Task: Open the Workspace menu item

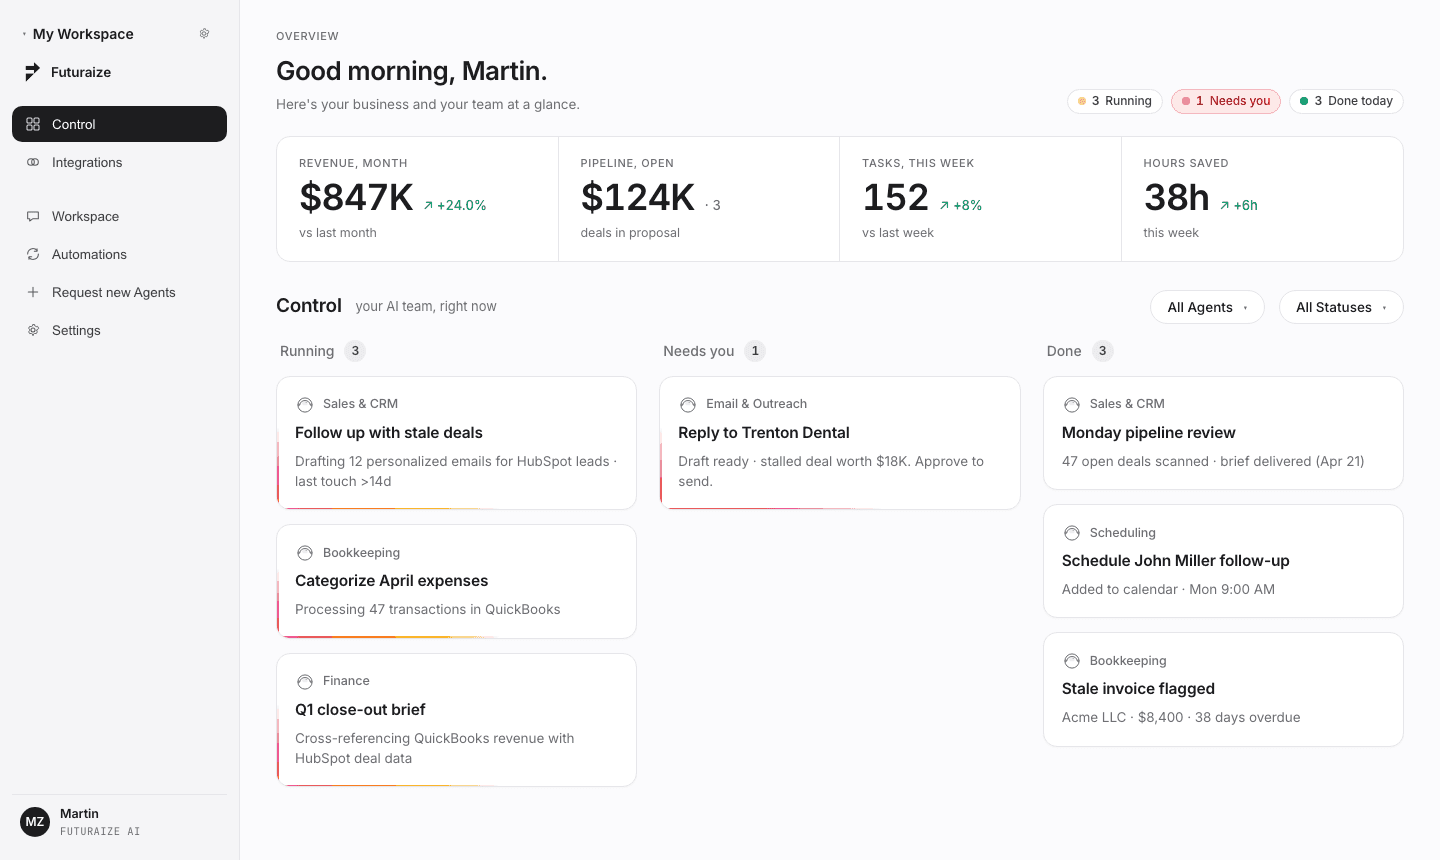Action: (x=119, y=216)
